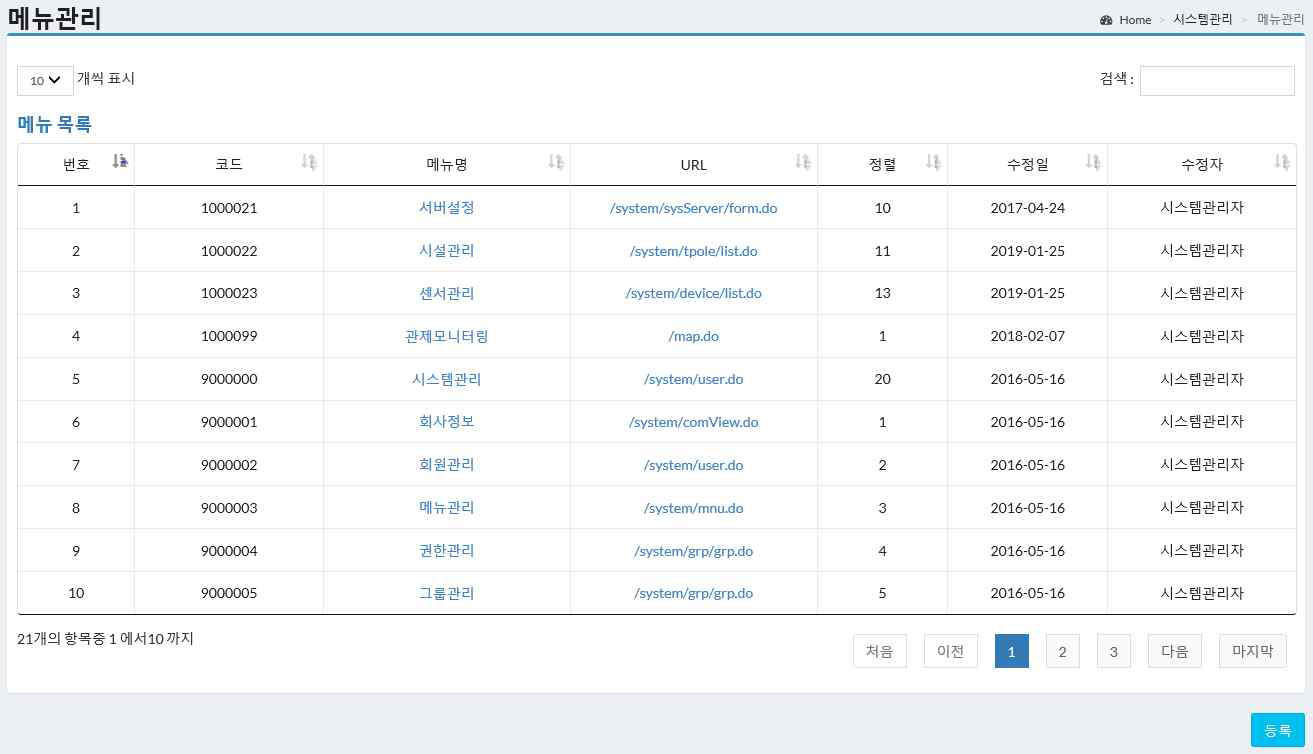Click URL /system/tpole/list.do
This screenshot has width=1313, height=754.
(x=694, y=251)
